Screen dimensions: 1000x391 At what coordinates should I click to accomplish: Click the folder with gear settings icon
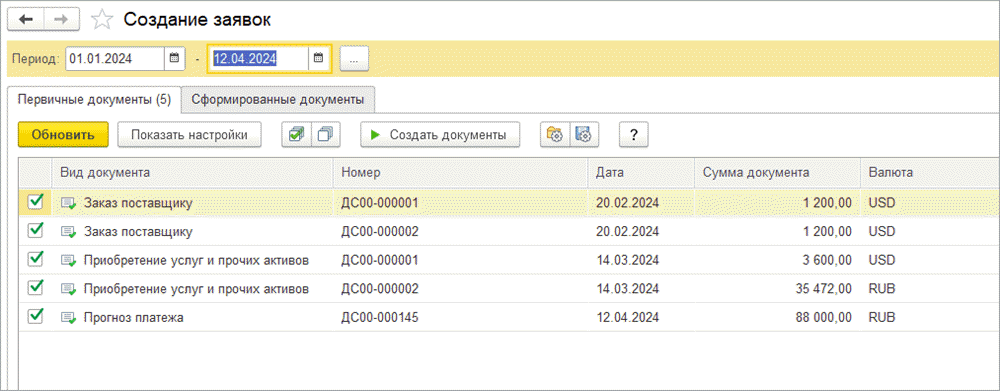point(555,135)
